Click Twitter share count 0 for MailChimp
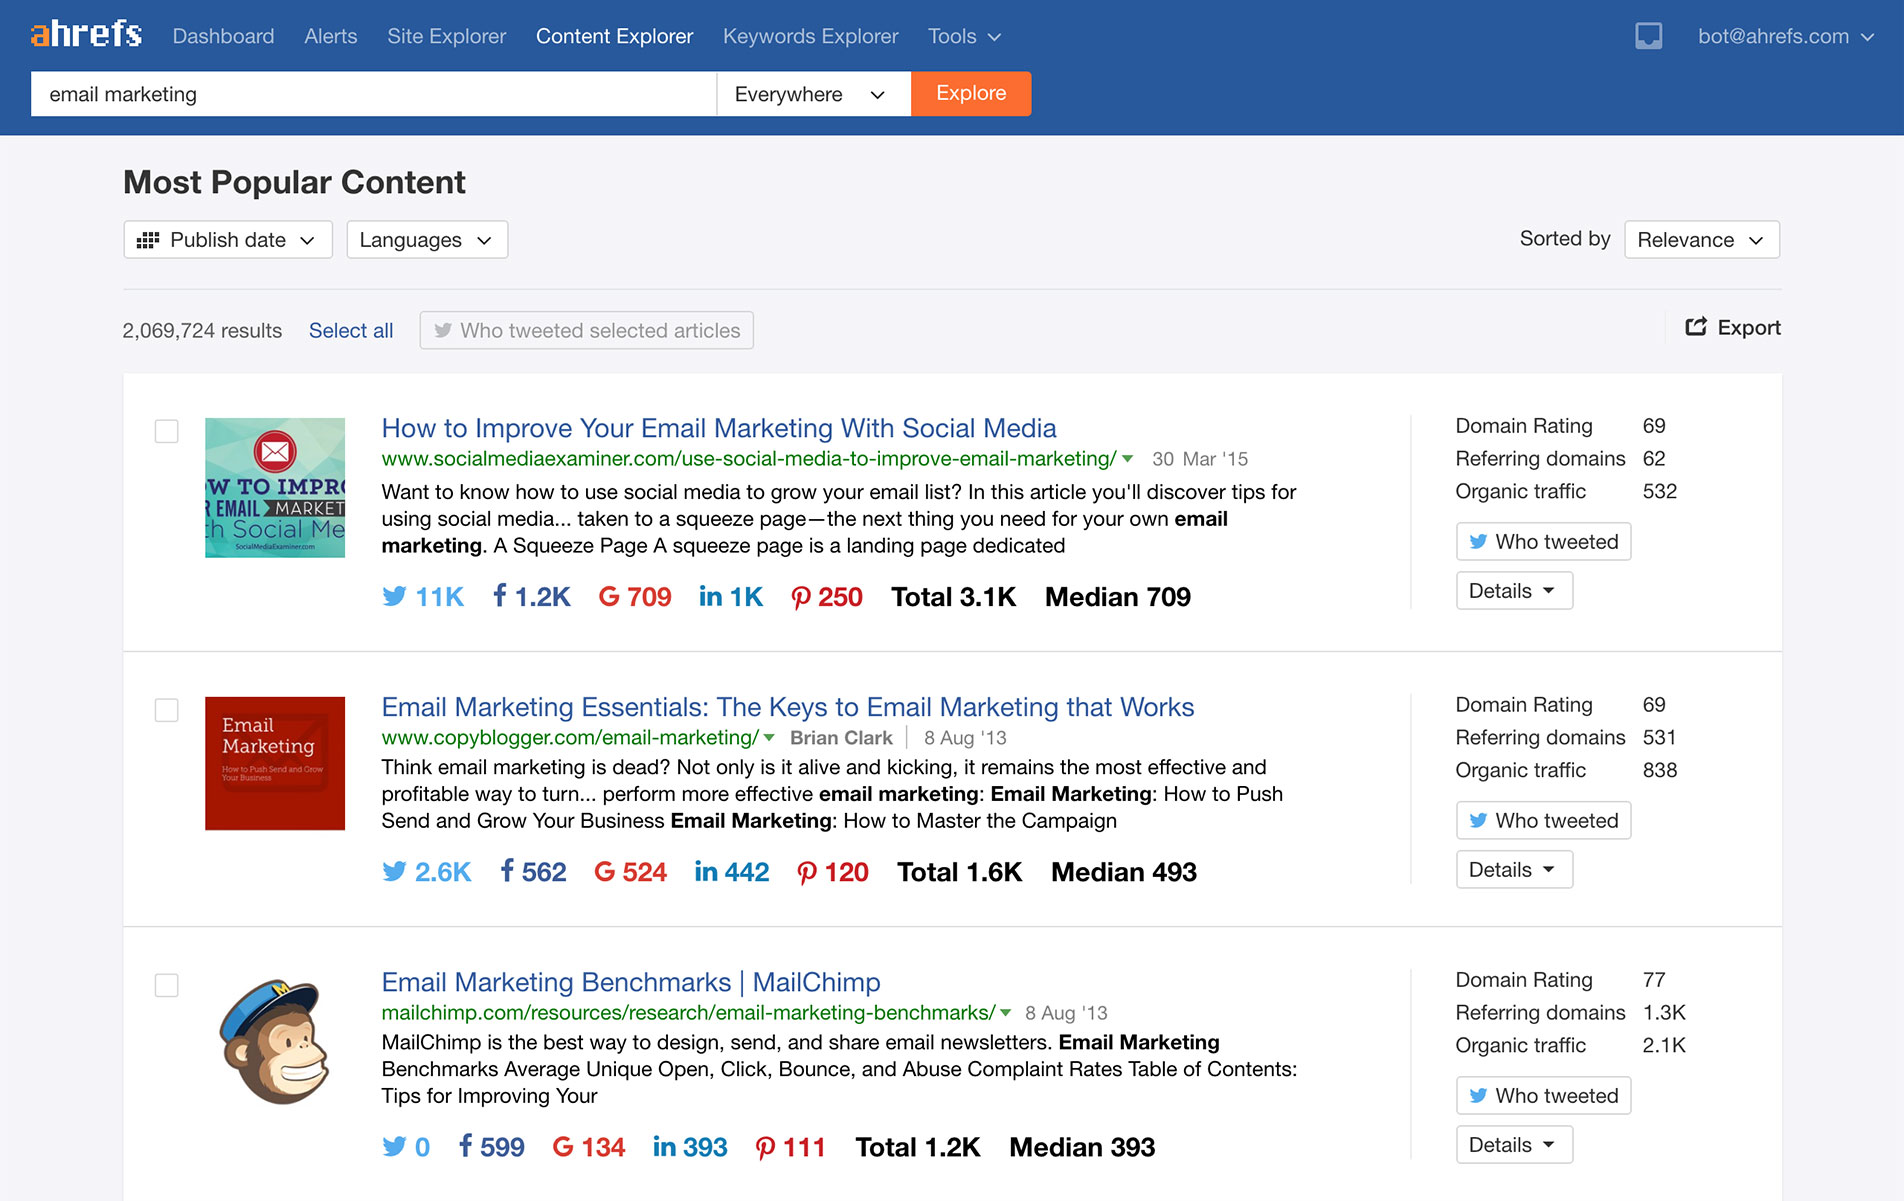 pyautogui.click(x=406, y=1147)
